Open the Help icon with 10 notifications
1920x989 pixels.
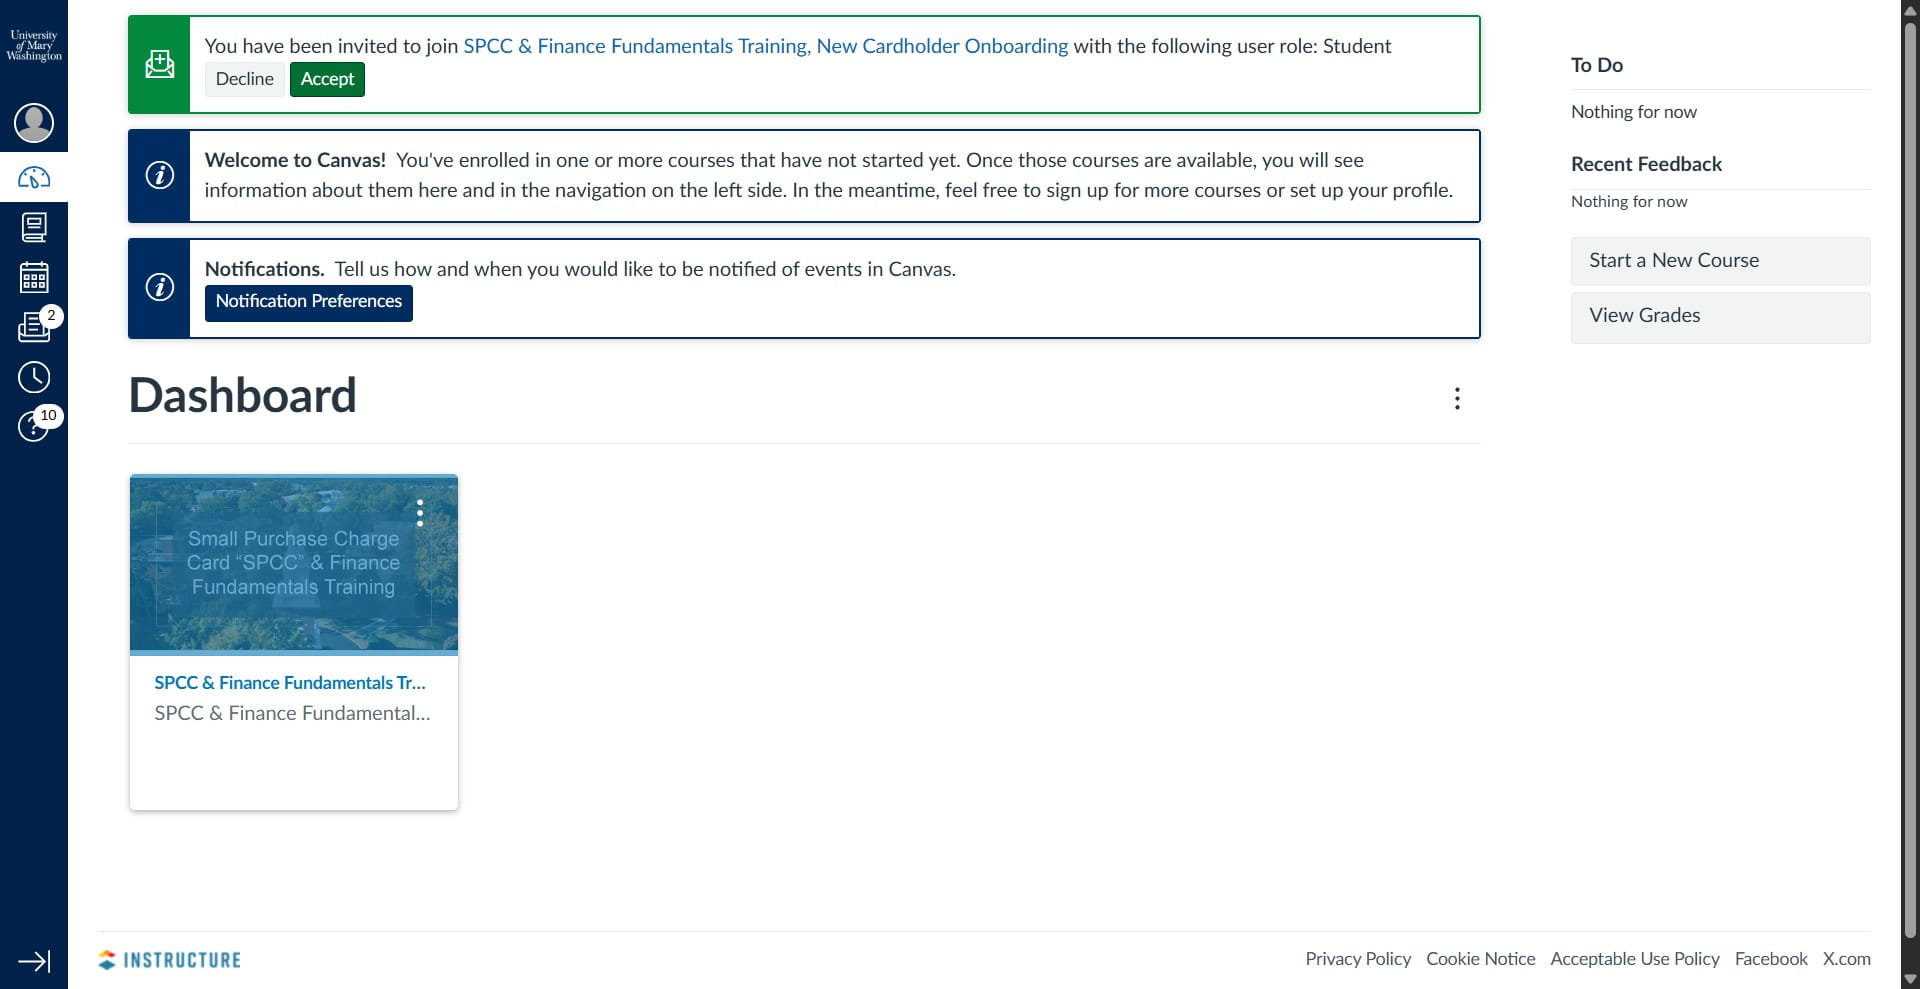[34, 427]
